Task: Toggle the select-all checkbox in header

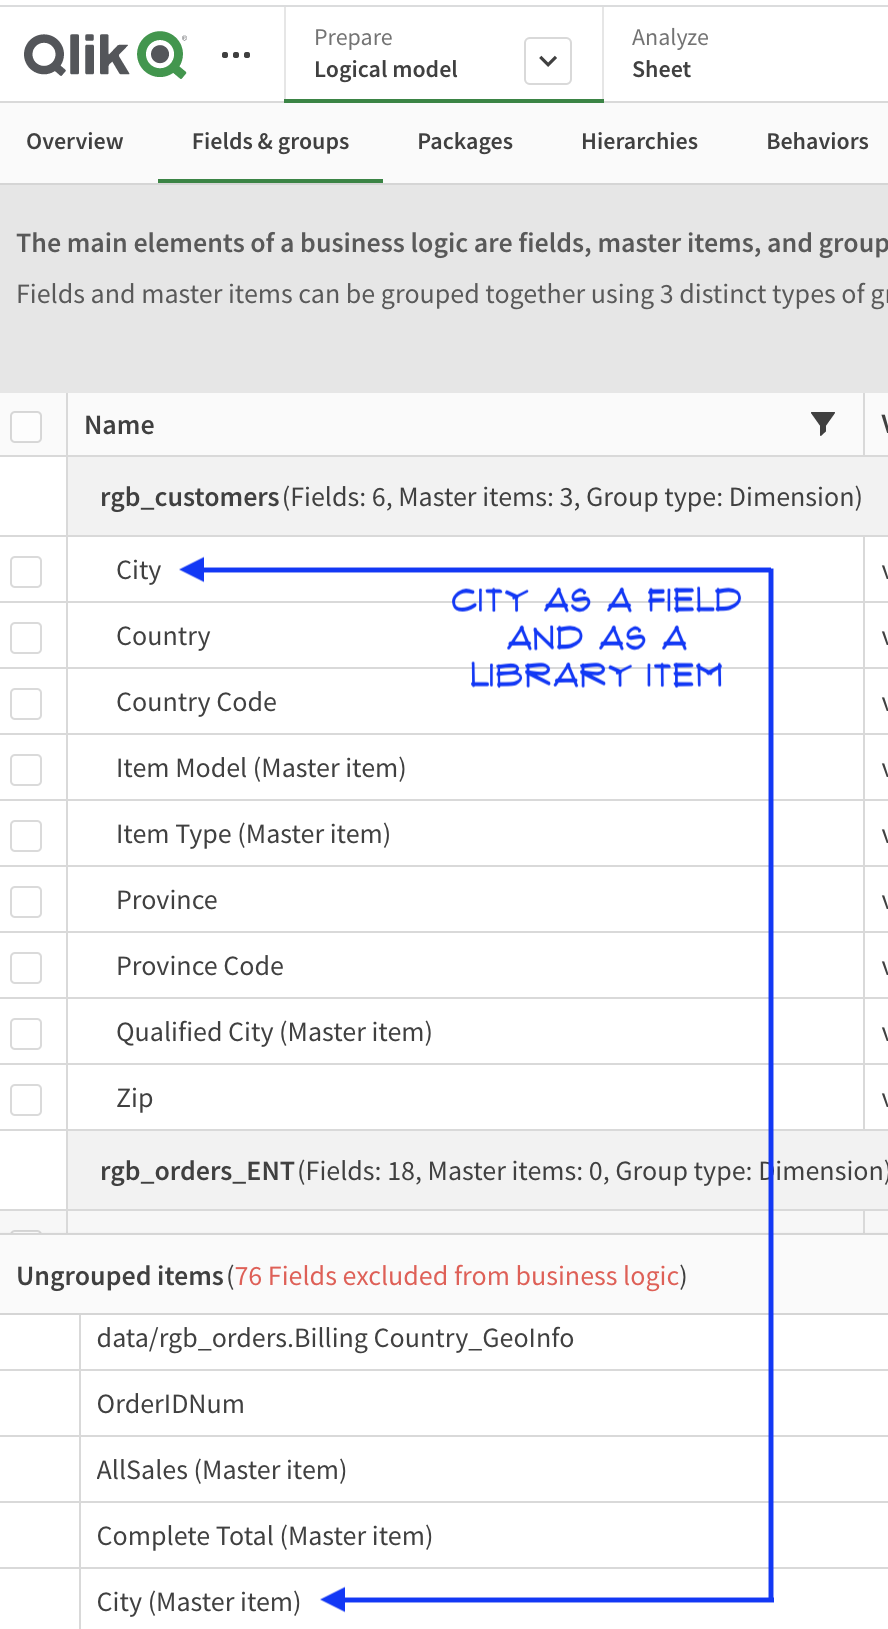Action: point(26,426)
